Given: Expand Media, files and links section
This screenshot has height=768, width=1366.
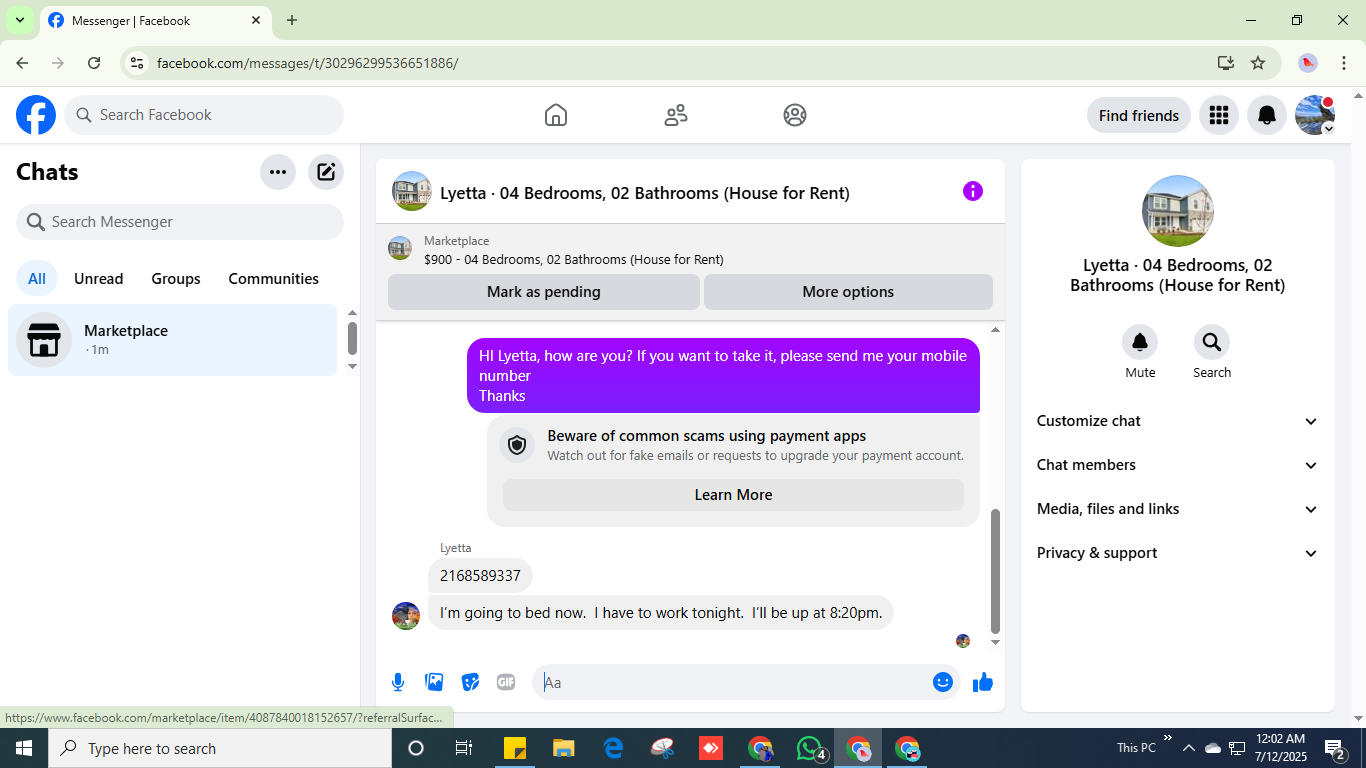Looking at the screenshot, I should (1177, 509).
